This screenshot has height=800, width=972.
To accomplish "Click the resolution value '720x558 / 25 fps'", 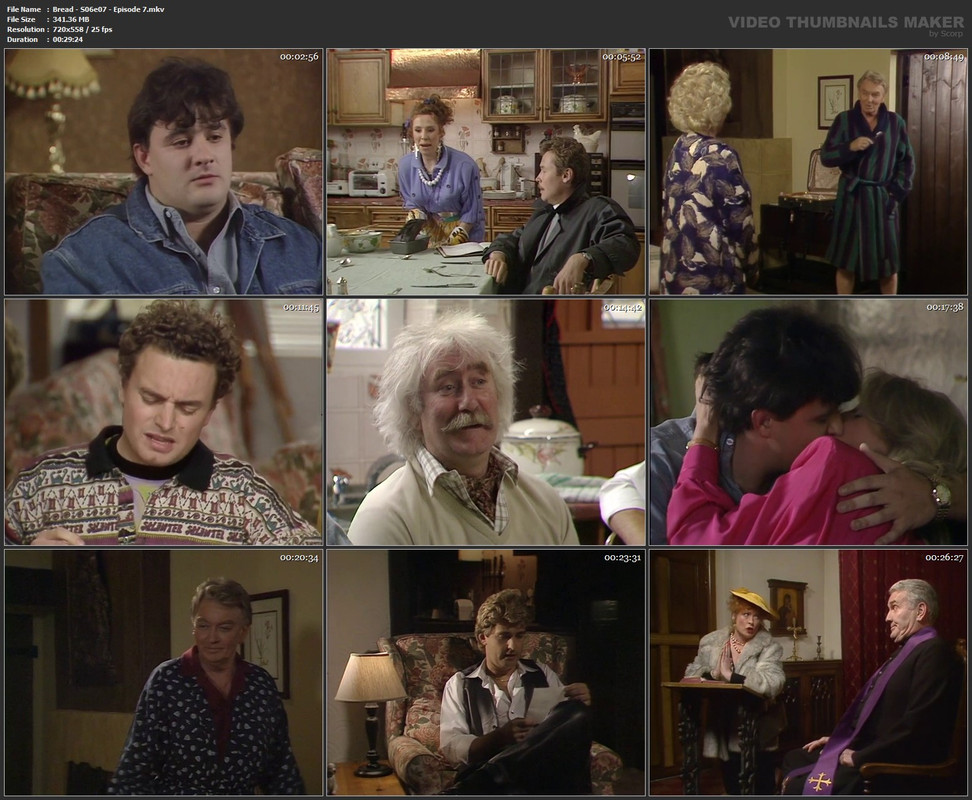I will click(x=82, y=29).
